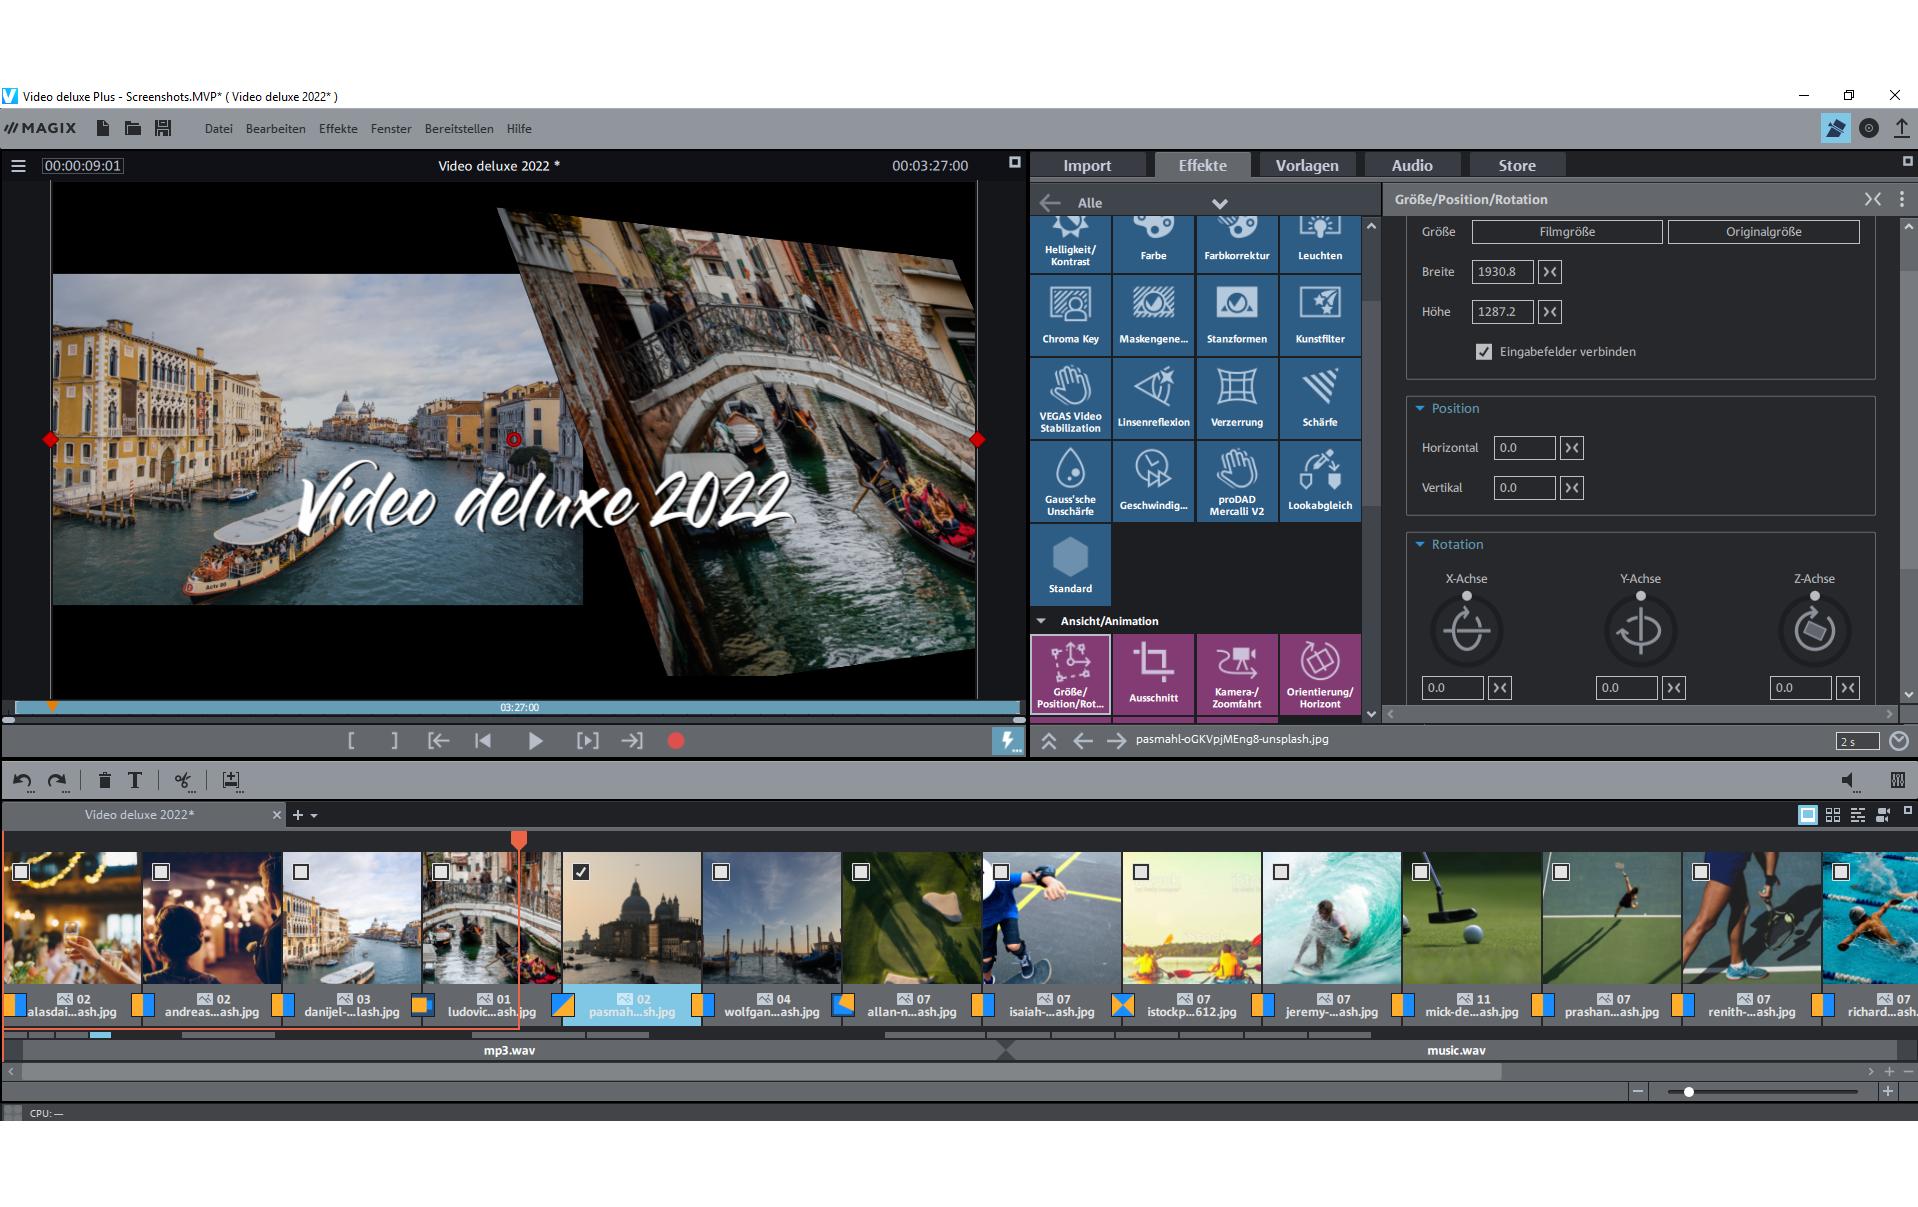Select Kamera-/Zoomfahrt animation
1918x1207 pixels.
point(1236,674)
